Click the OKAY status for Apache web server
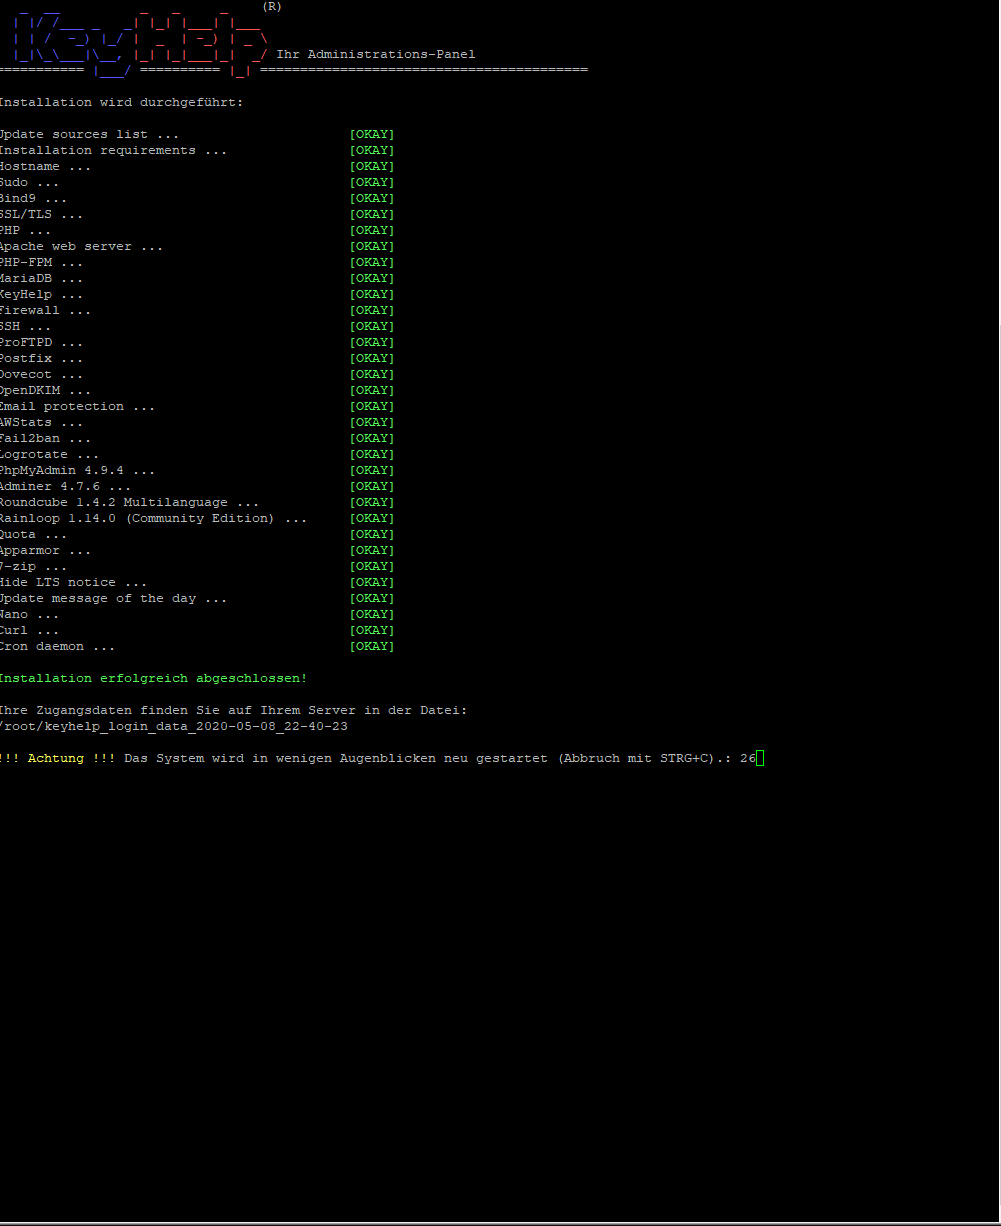The width and height of the screenshot is (1001, 1226). click(372, 247)
